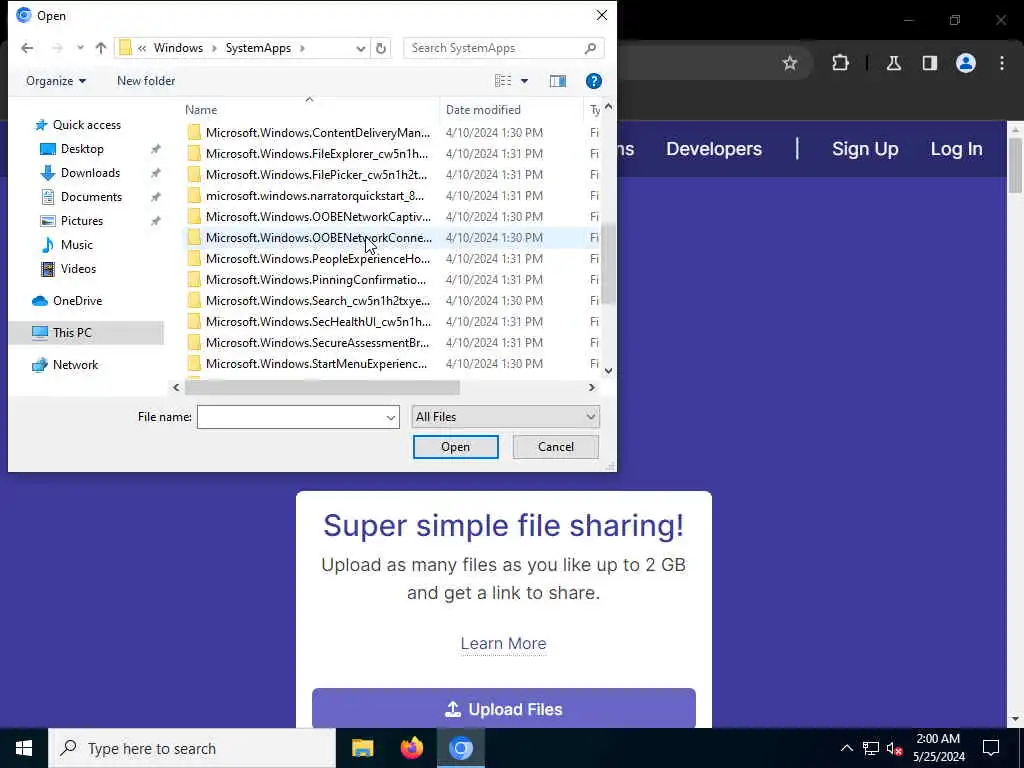
Task: Open Videos in navigation pane
Action: click(x=78, y=269)
